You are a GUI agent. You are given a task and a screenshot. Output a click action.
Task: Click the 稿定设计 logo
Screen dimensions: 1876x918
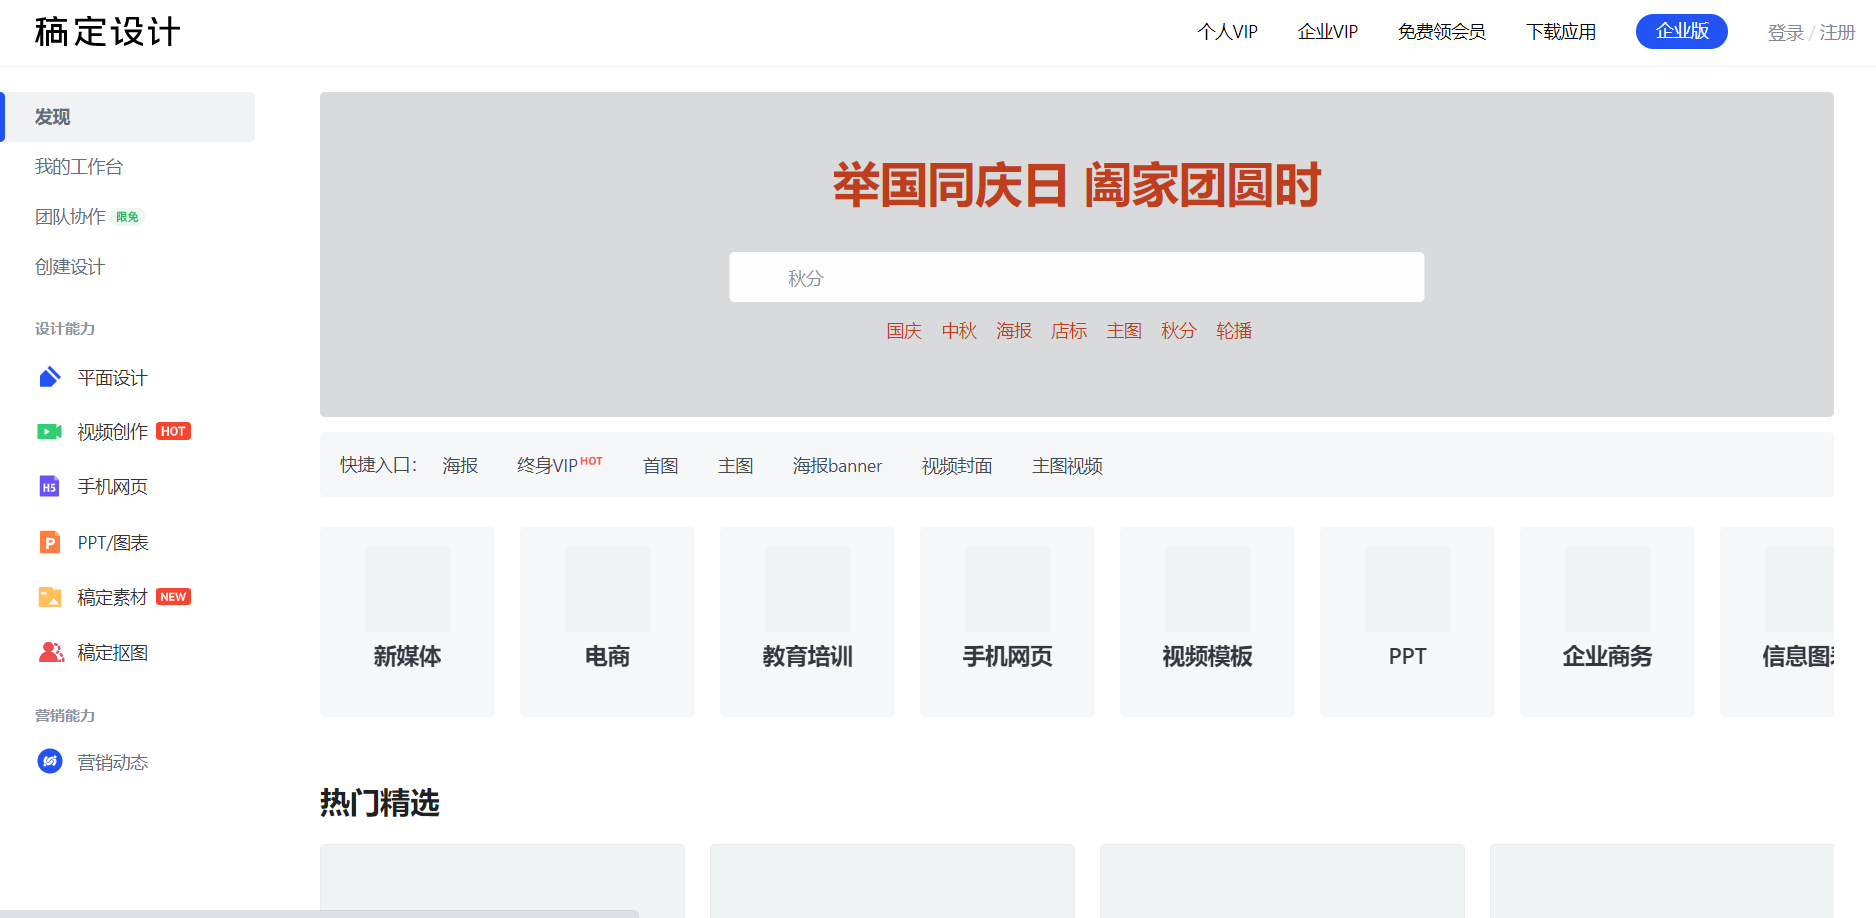(x=107, y=32)
